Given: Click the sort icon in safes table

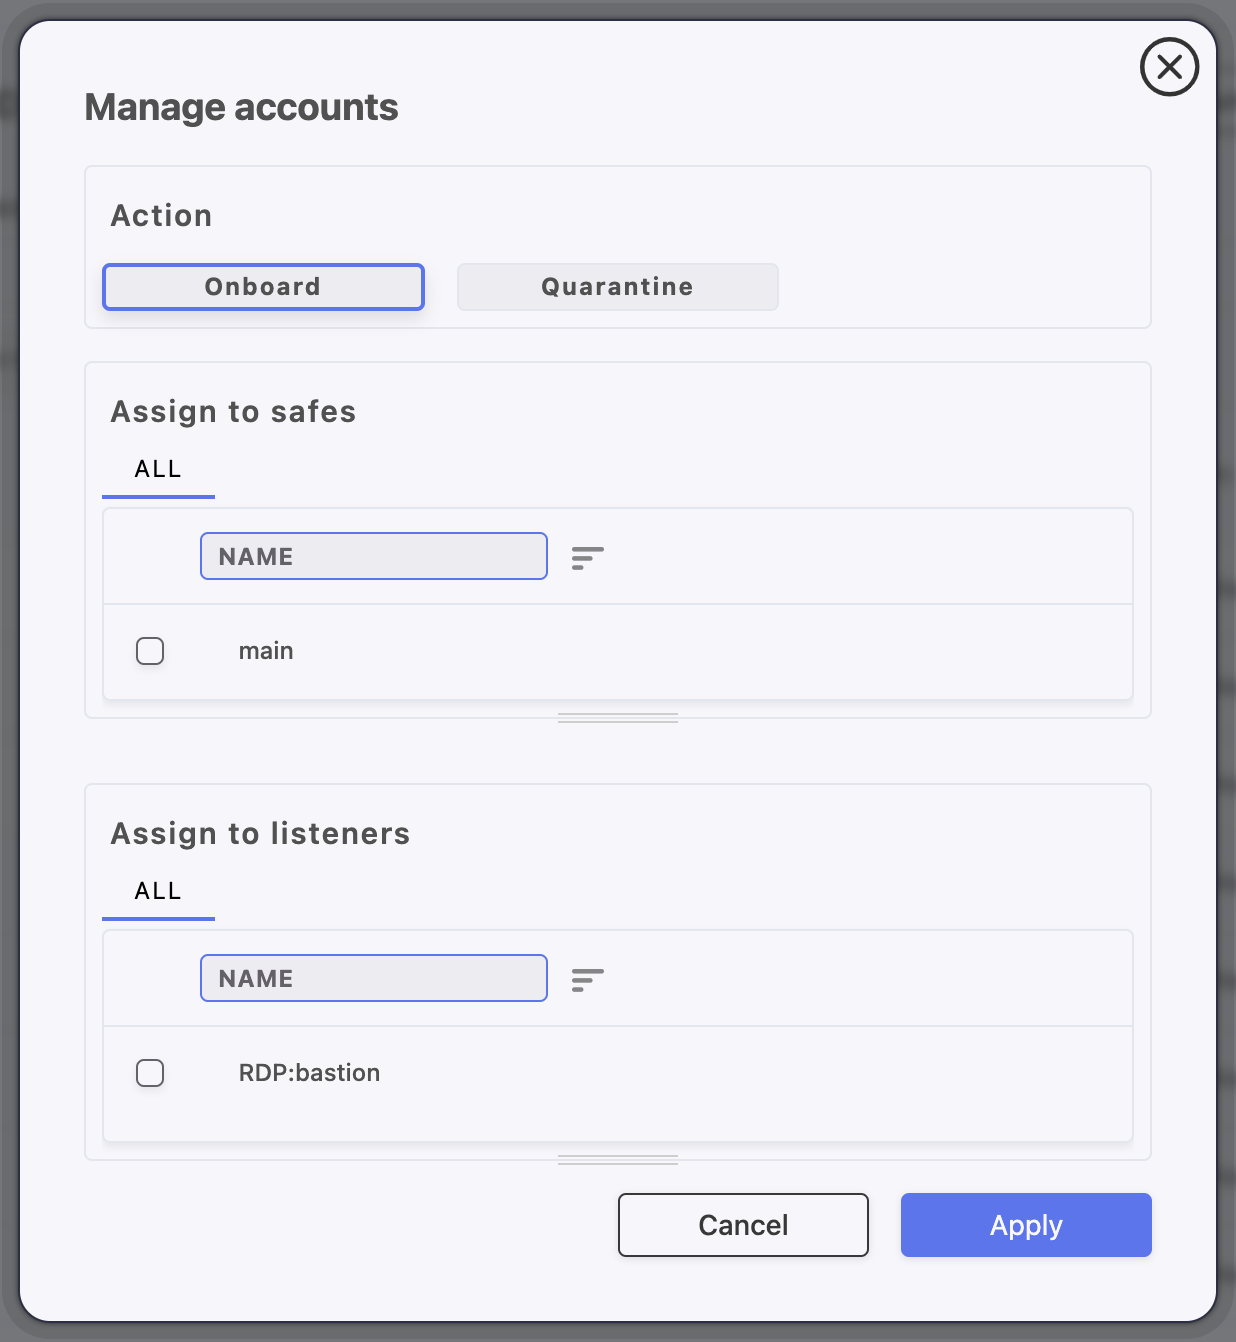Looking at the screenshot, I should pos(587,558).
